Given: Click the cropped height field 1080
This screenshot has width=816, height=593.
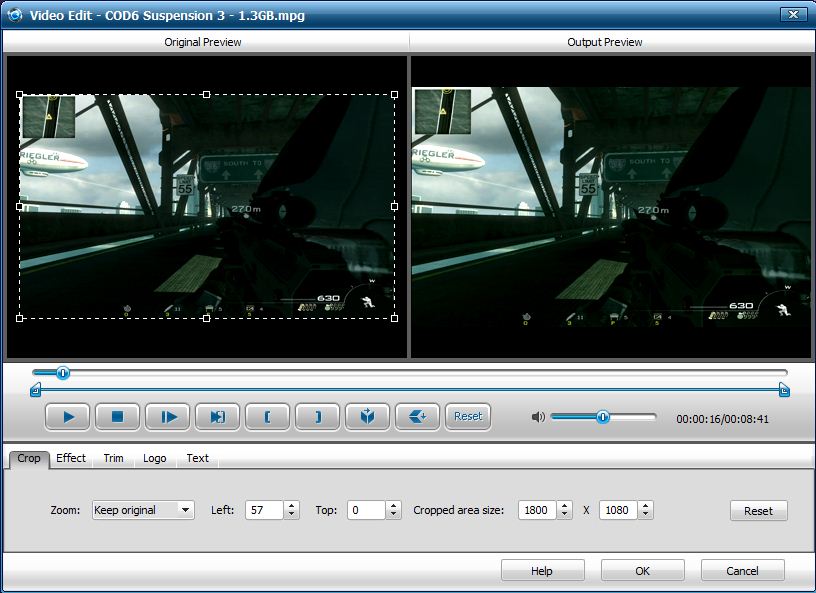Looking at the screenshot, I should tap(619, 510).
